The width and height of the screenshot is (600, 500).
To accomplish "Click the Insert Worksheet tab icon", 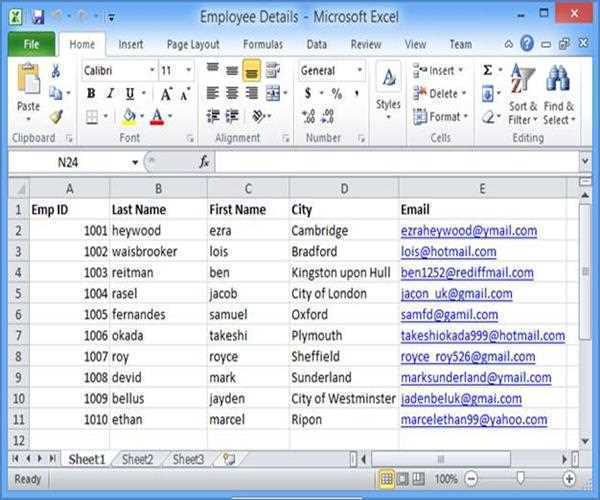I will coord(228,459).
